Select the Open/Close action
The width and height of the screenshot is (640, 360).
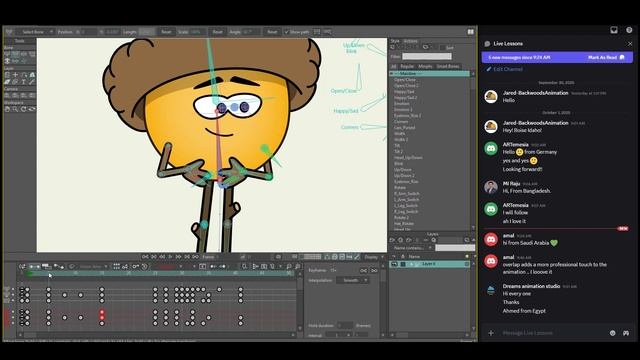point(404,80)
